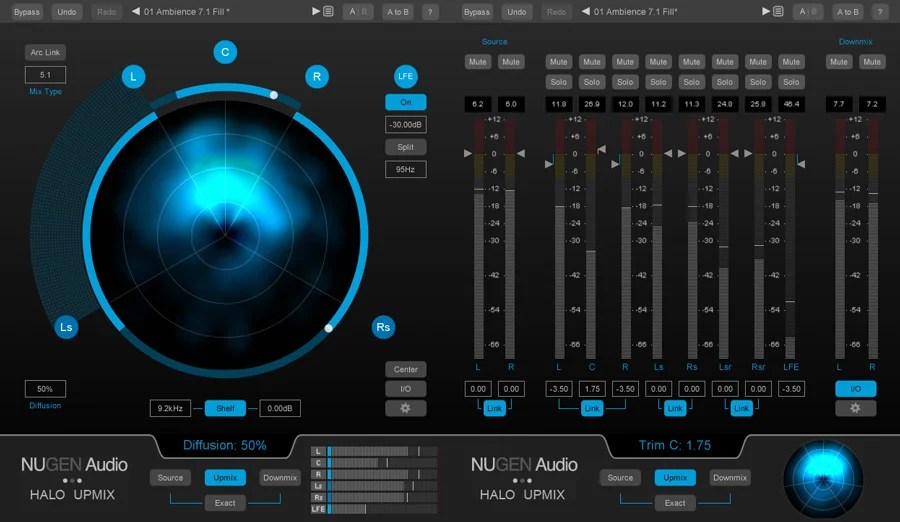Grab the white arc handle near Rs speaker

328,328
